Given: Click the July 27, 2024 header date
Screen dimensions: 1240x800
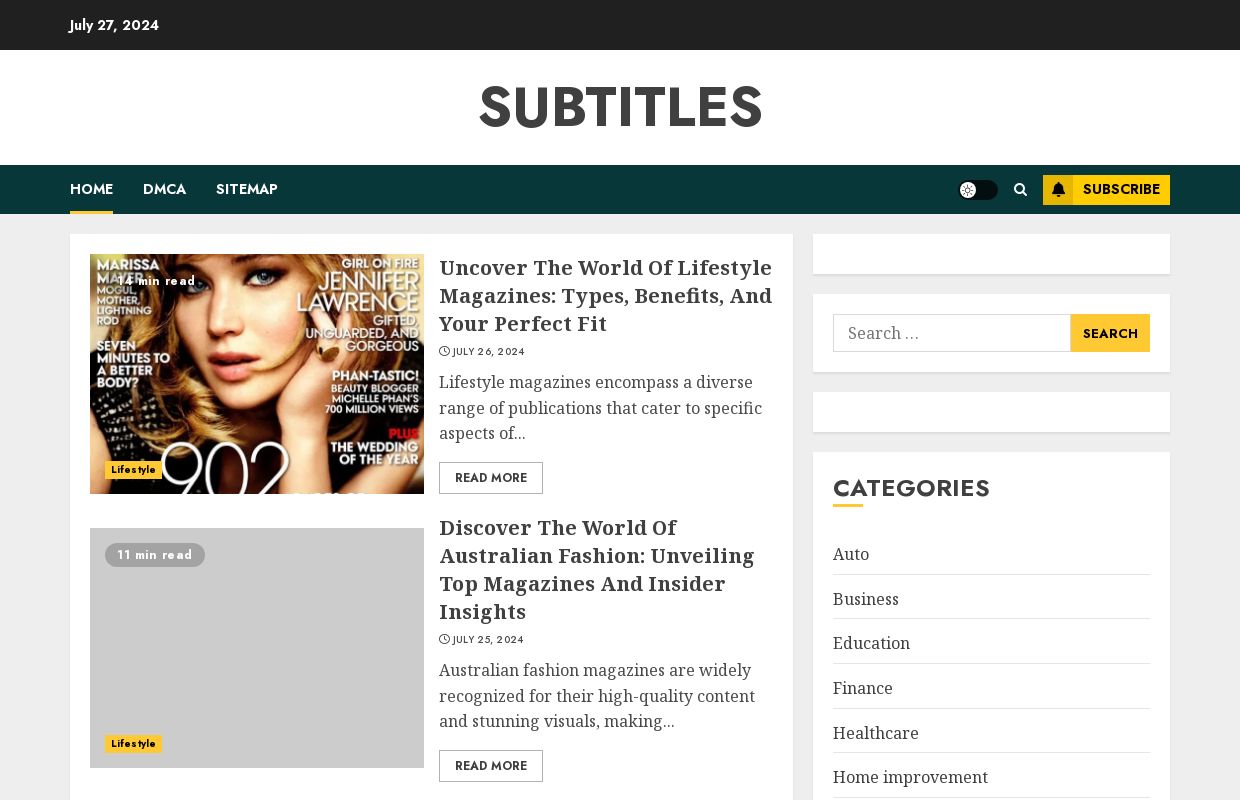Looking at the screenshot, I should pyautogui.click(x=114, y=25).
